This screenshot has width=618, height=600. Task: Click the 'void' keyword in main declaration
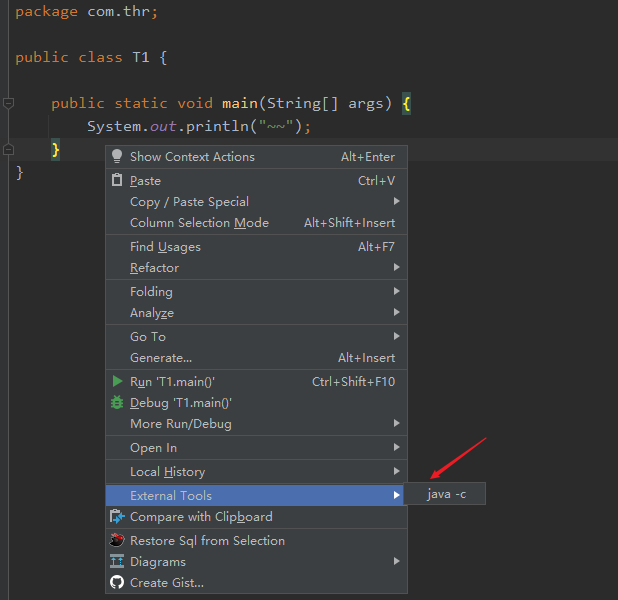point(195,103)
